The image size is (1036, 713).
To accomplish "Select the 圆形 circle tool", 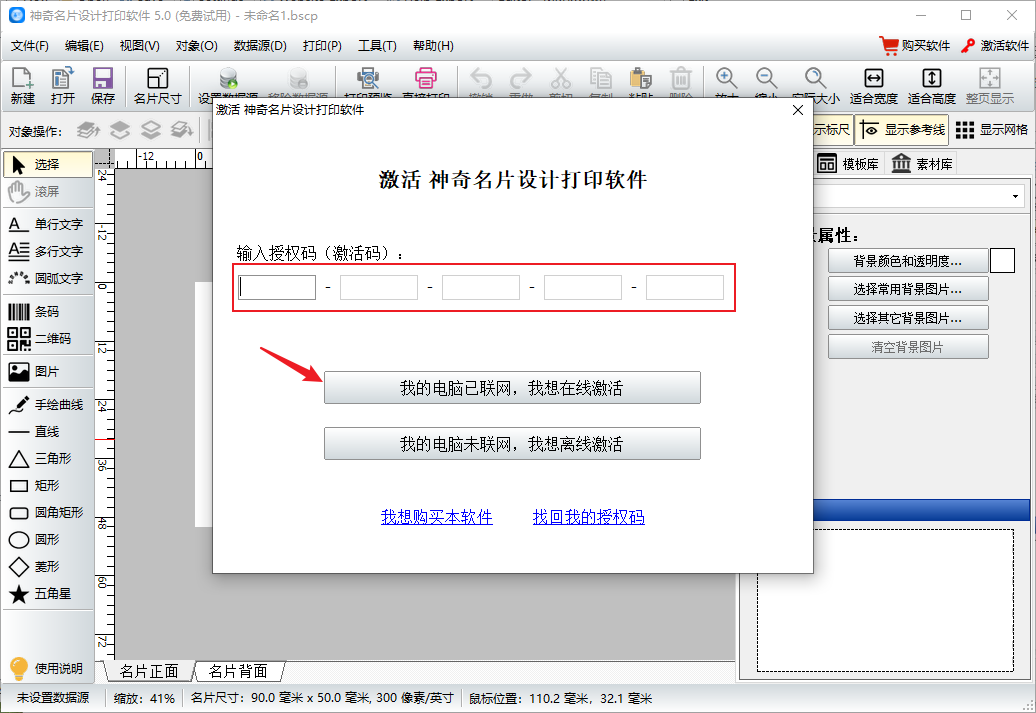I will (48, 540).
